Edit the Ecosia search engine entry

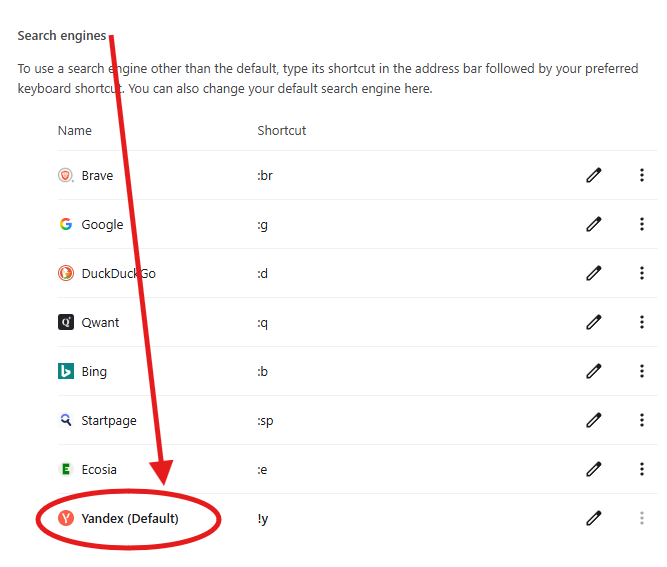594,469
